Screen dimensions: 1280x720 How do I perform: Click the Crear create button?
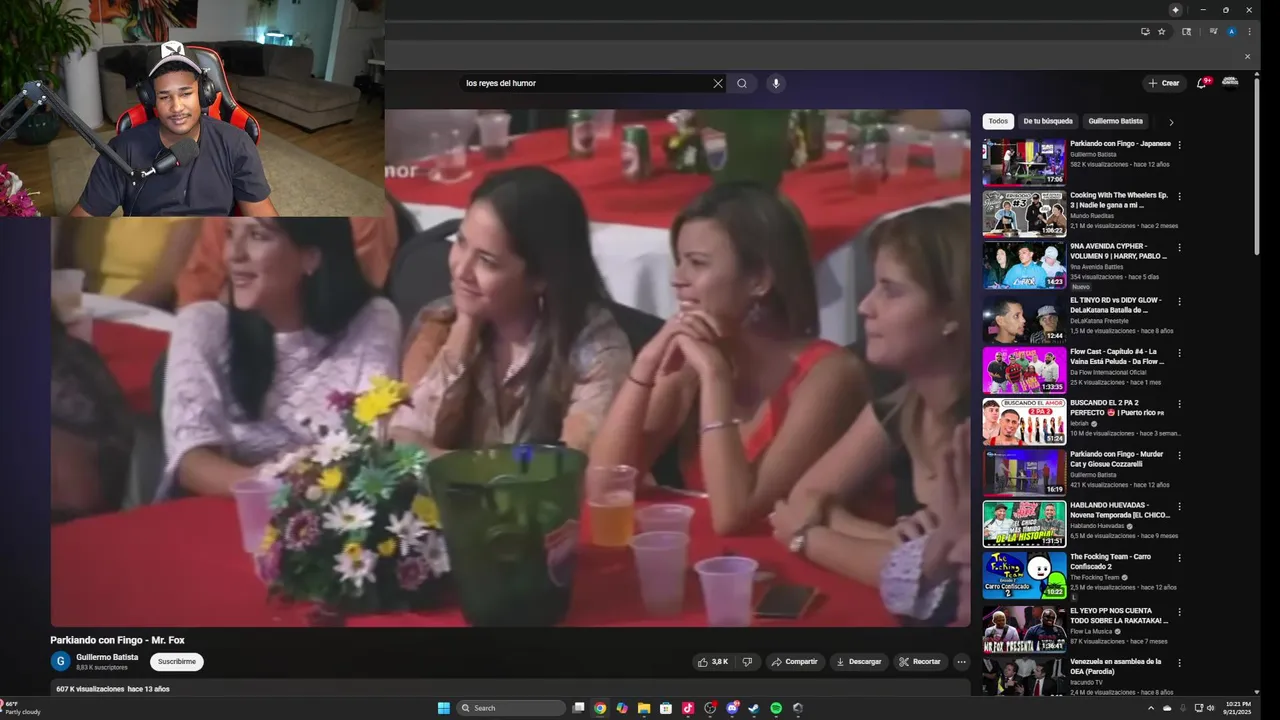(1163, 83)
